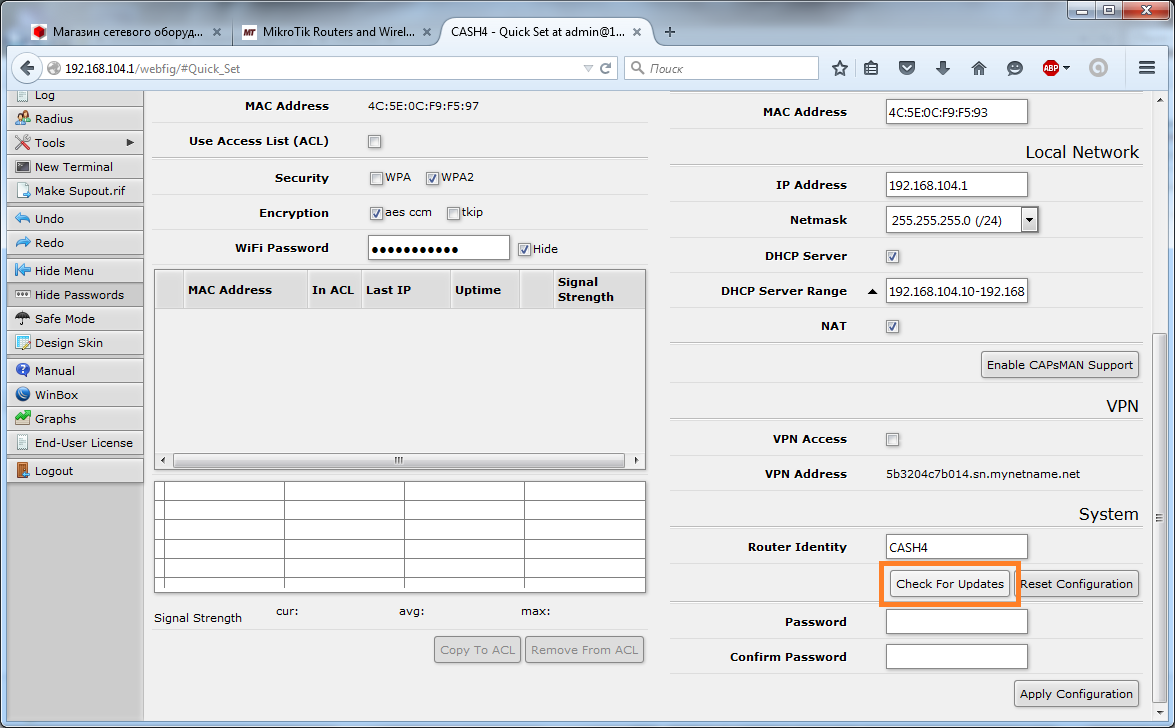This screenshot has width=1175, height=728.
Task: Check the VPN Access checkbox
Action: point(892,440)
